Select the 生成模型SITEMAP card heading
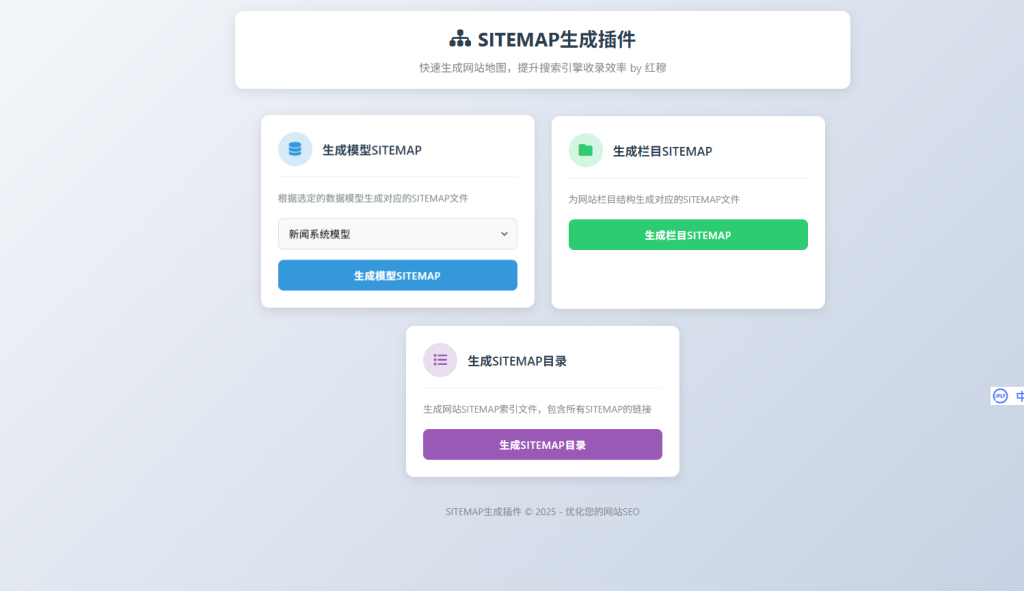1024x591 pixels. 372,150
